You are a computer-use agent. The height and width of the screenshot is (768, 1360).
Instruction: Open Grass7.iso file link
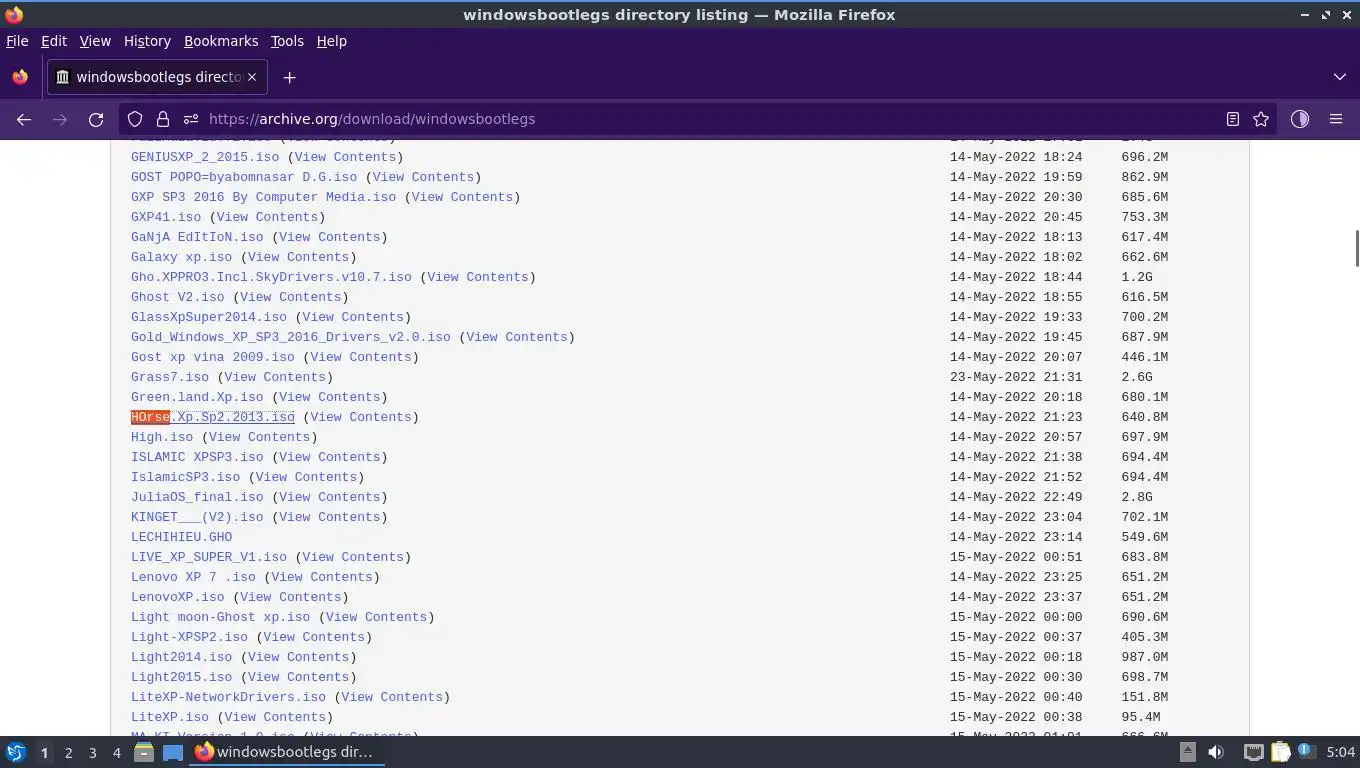(170, 377)
